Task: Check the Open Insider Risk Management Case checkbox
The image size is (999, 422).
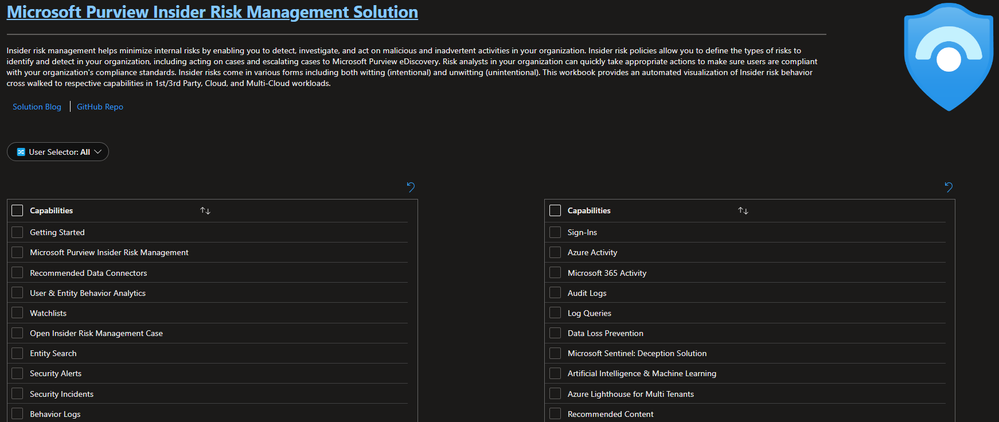Action: [x=17, y=333]
